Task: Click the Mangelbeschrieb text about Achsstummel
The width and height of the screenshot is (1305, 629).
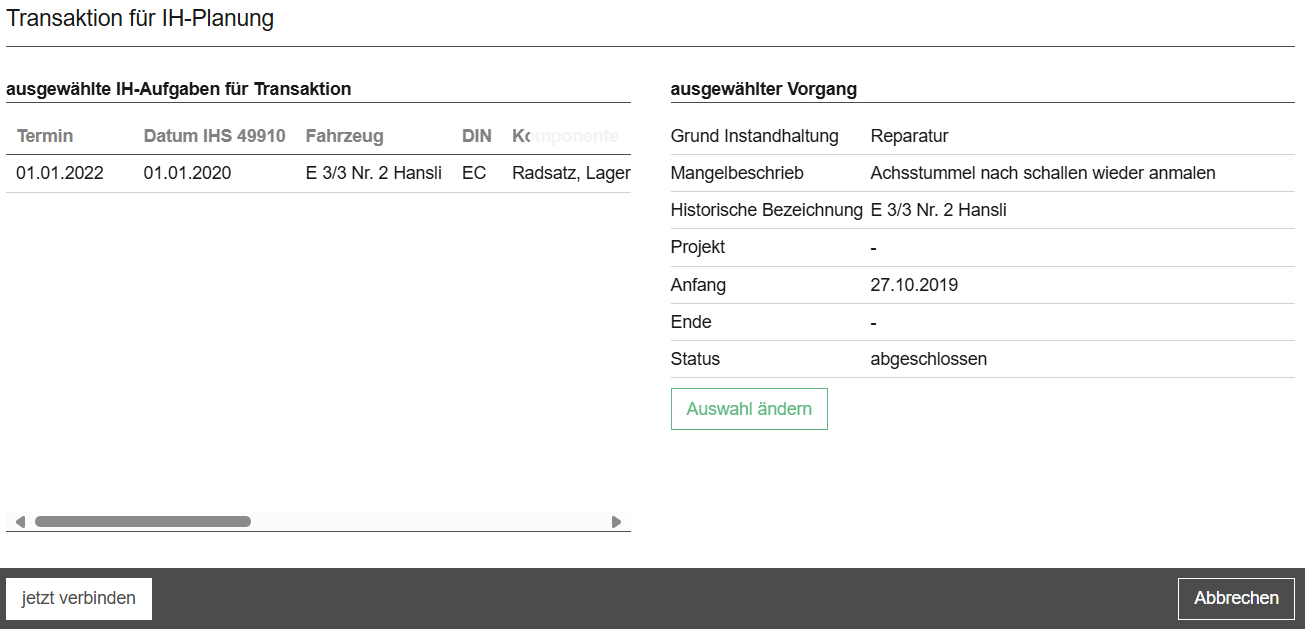Action: (x=1043, y=173)
